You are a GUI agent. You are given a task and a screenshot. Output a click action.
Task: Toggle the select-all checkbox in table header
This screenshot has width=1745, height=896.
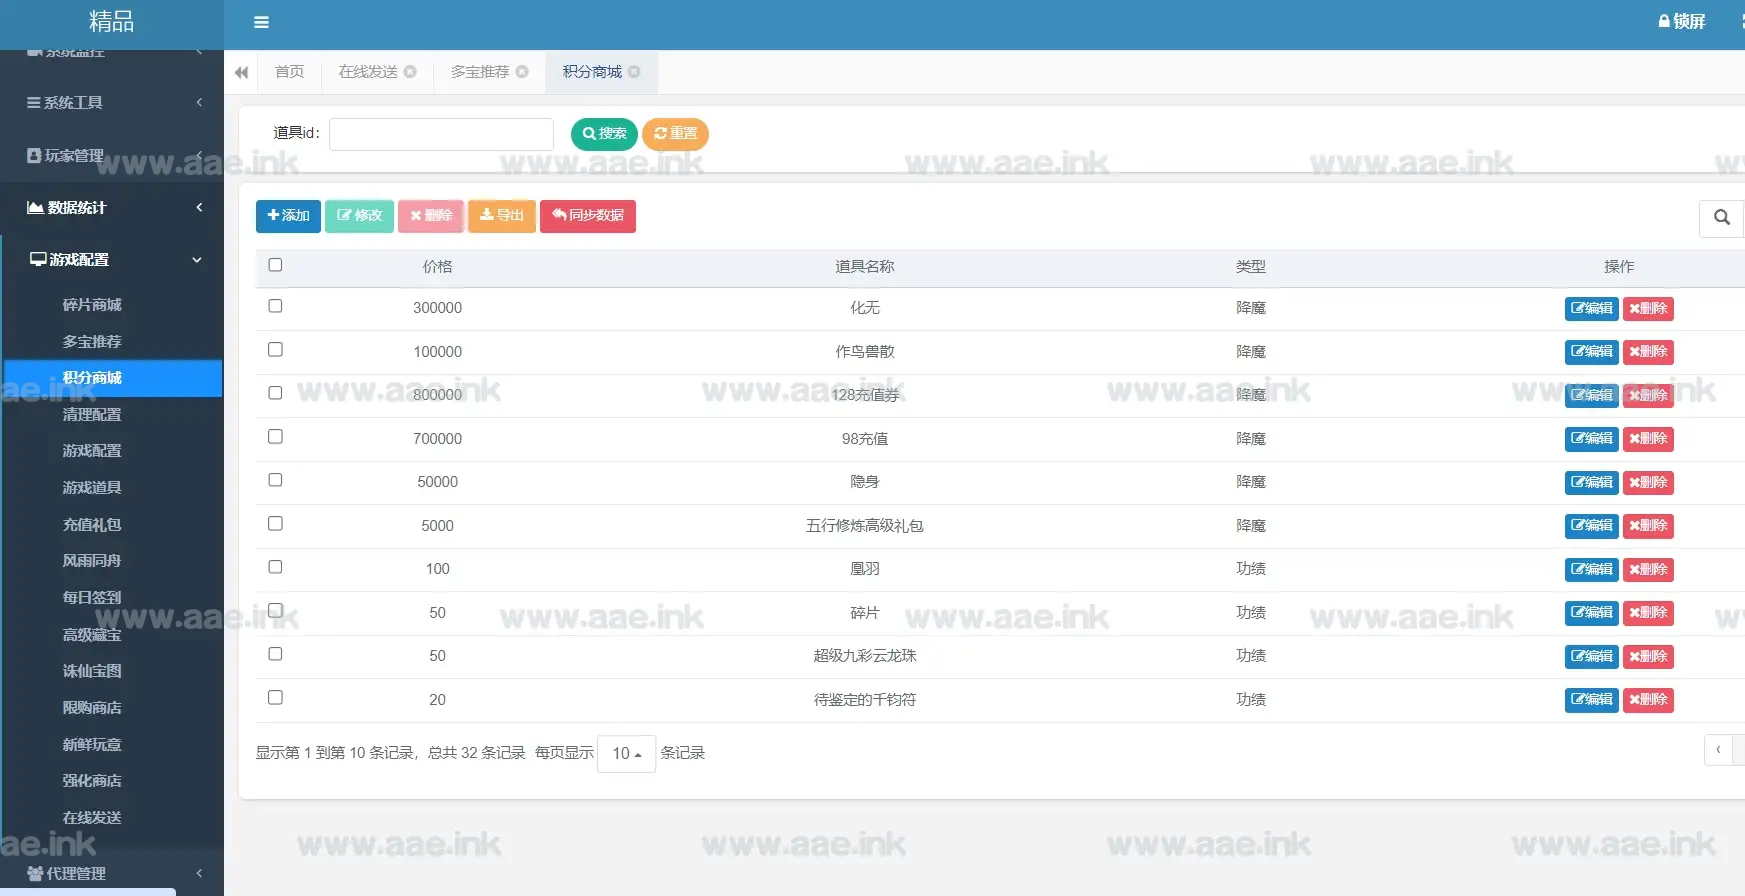pyautogui.click(x=275, y=265)
